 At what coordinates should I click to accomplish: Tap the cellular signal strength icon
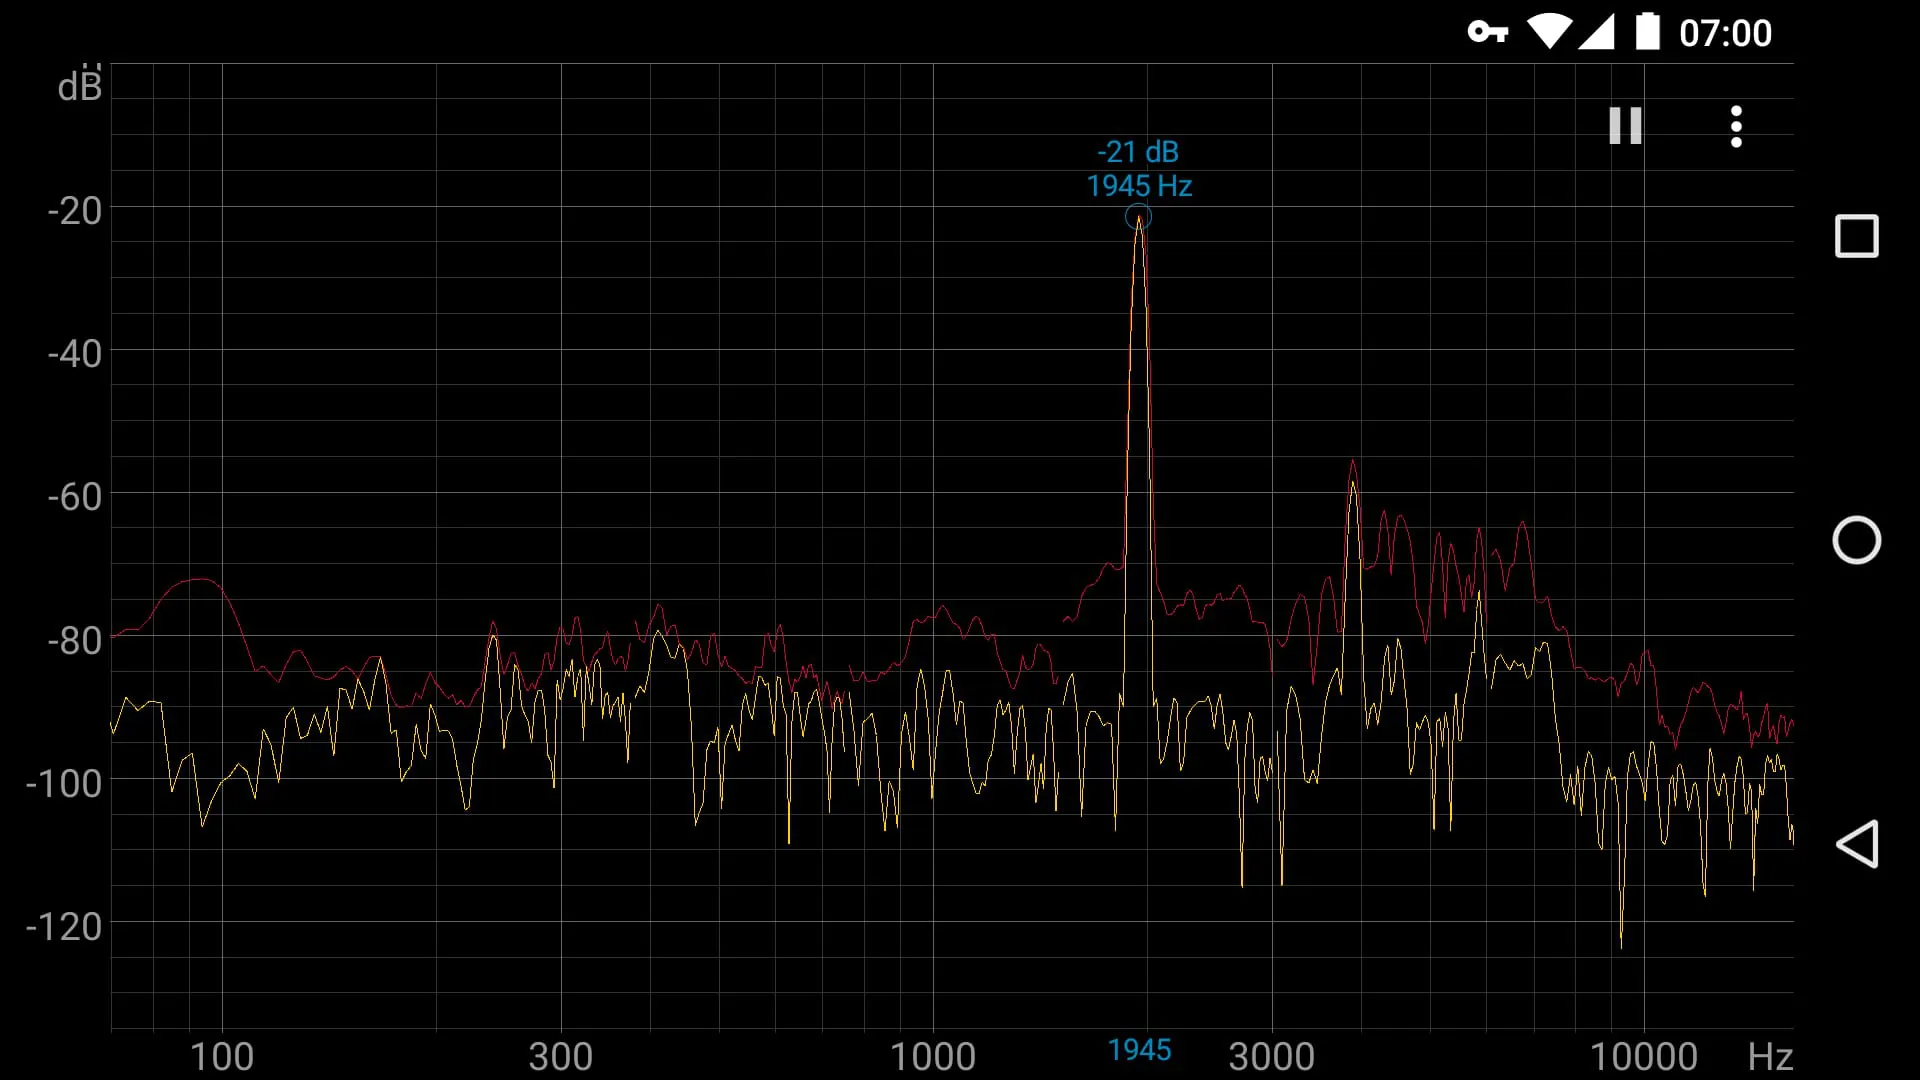[1598, 32]
